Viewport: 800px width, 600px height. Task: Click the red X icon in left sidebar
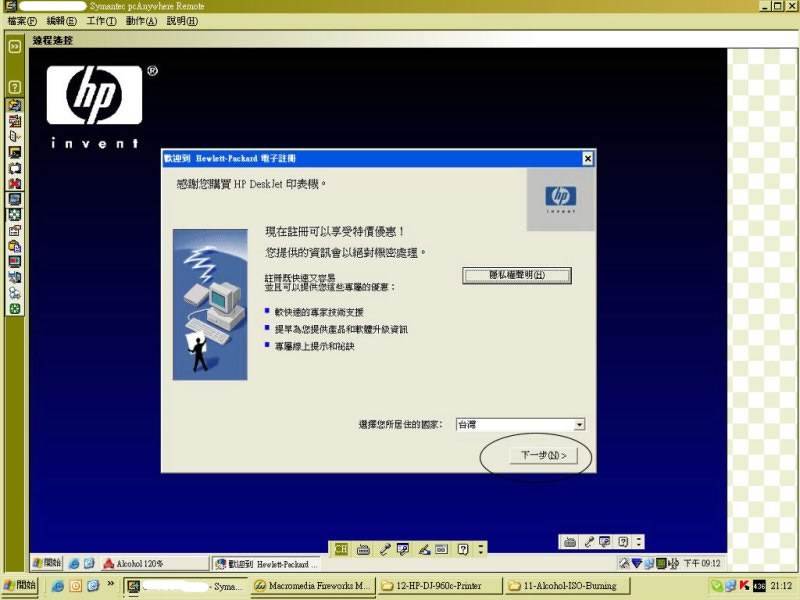(x=15, y=183)
